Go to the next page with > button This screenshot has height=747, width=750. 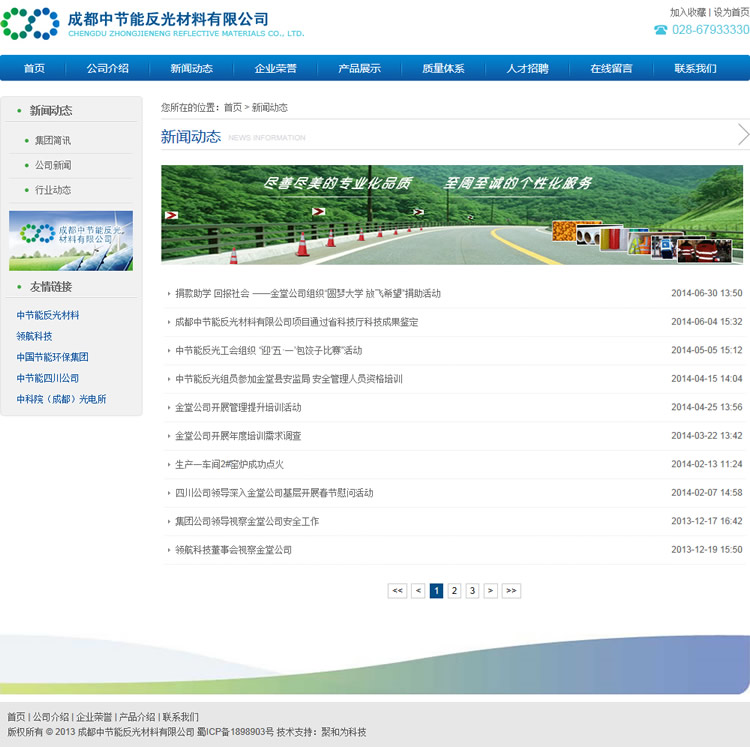click(x=490, y=591)
